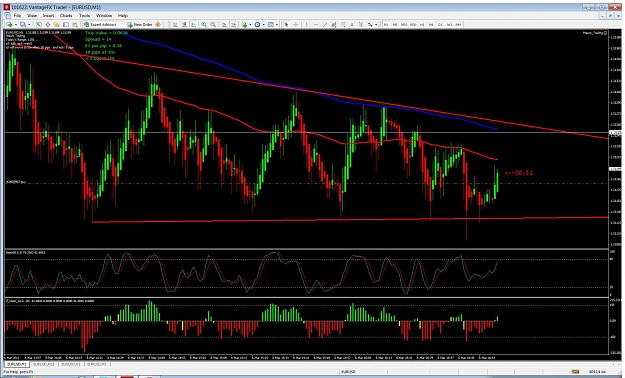Minimize the inner chart window
Viewport: 625px width, 378px height.
click(603, 16)
